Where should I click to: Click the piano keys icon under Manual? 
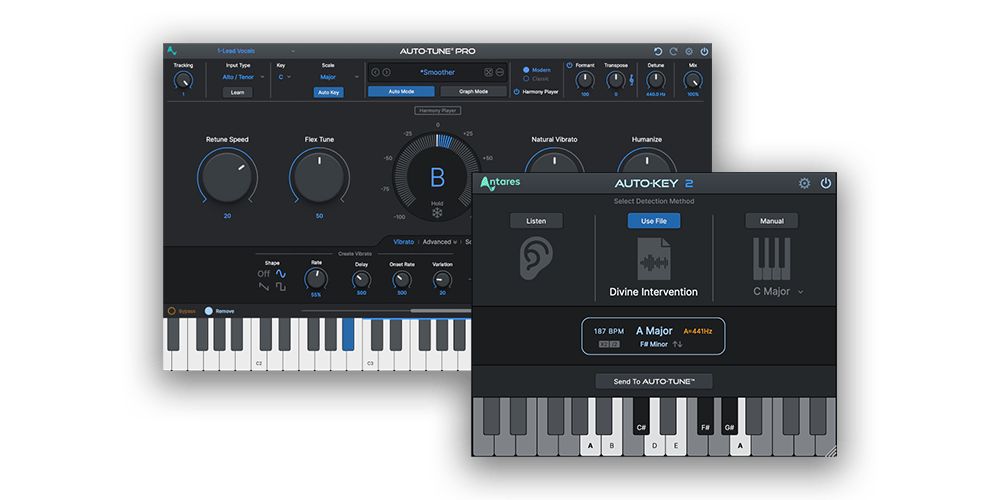(x=772, y=258)
